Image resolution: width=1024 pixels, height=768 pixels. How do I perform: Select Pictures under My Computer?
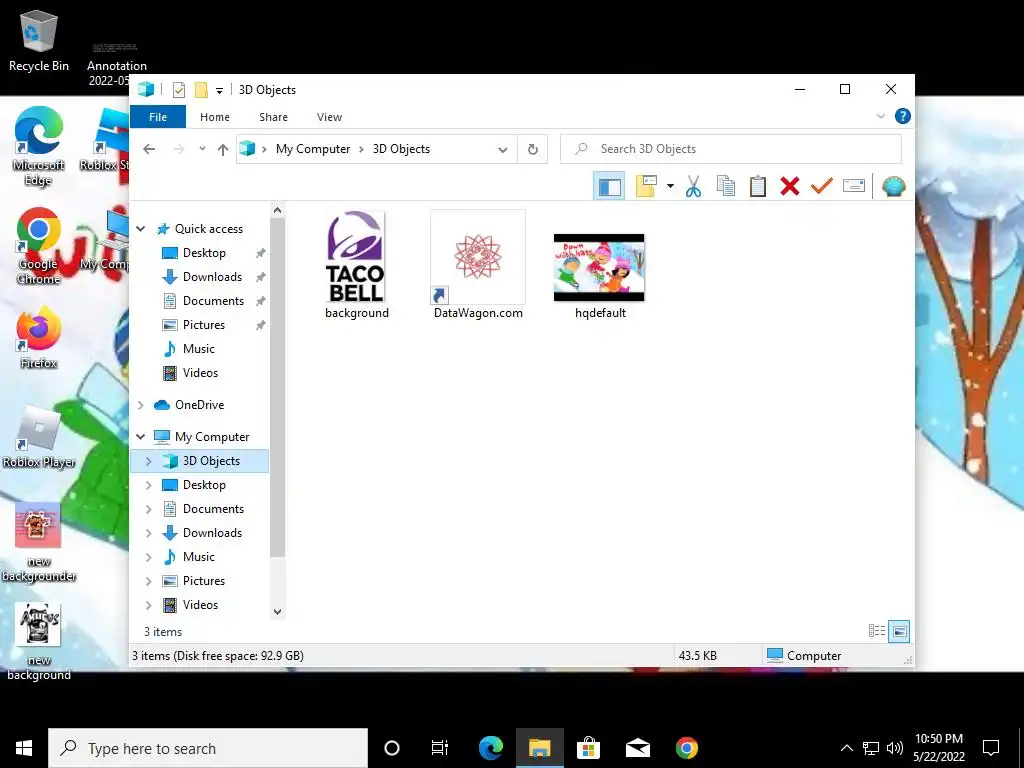204,581
